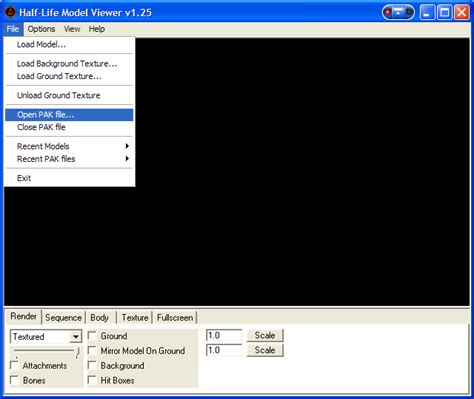Expand the Recent PAK files submenu
Image resolution: width=474 pixels, height=399 pixels.
pyautogui.click(x=69, y=159)
